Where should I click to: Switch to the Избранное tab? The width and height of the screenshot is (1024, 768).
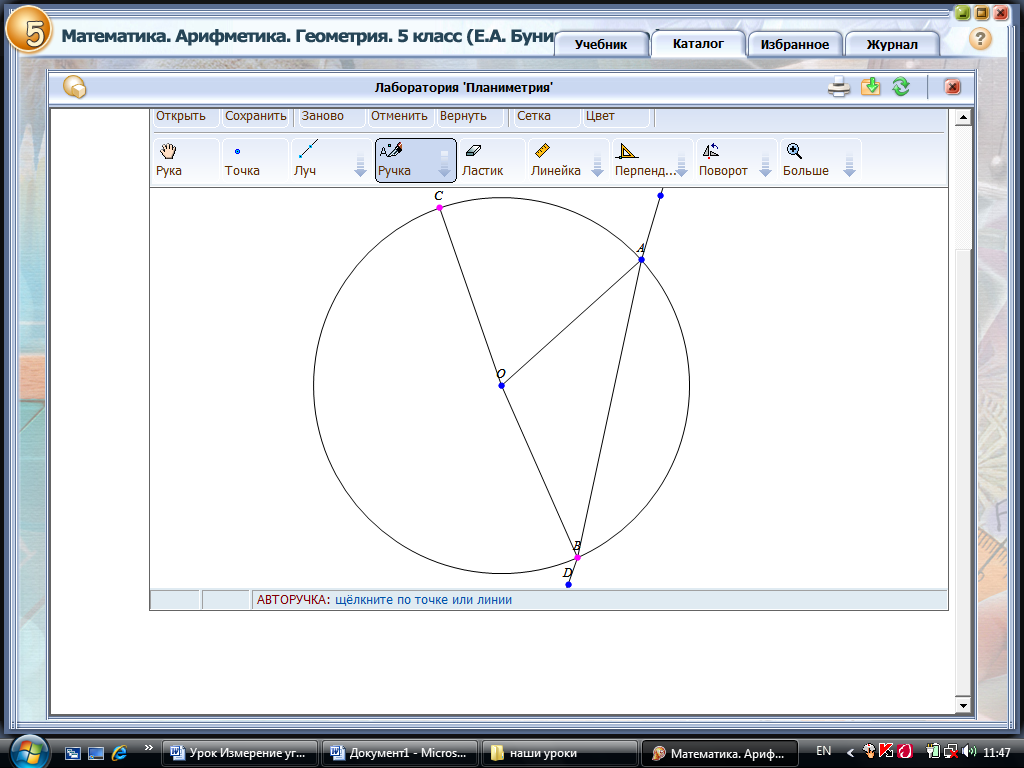(x=795, y=44)
